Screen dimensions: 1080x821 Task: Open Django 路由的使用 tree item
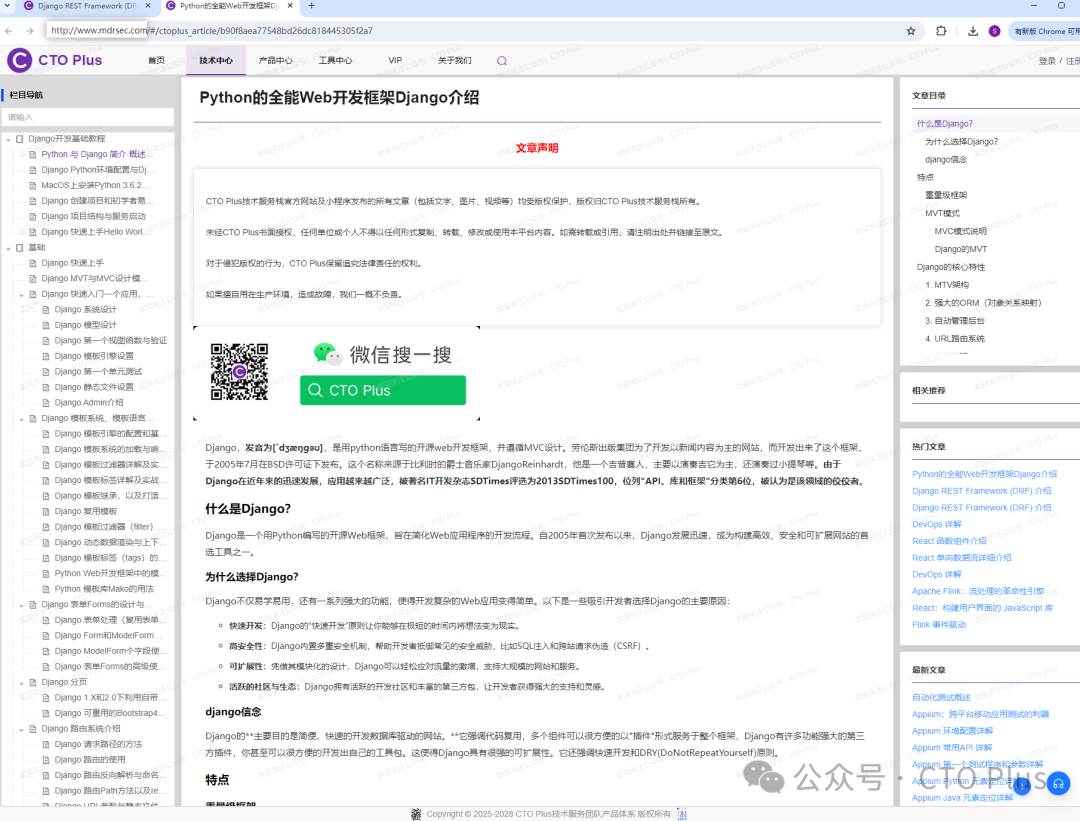coord(90,760)
